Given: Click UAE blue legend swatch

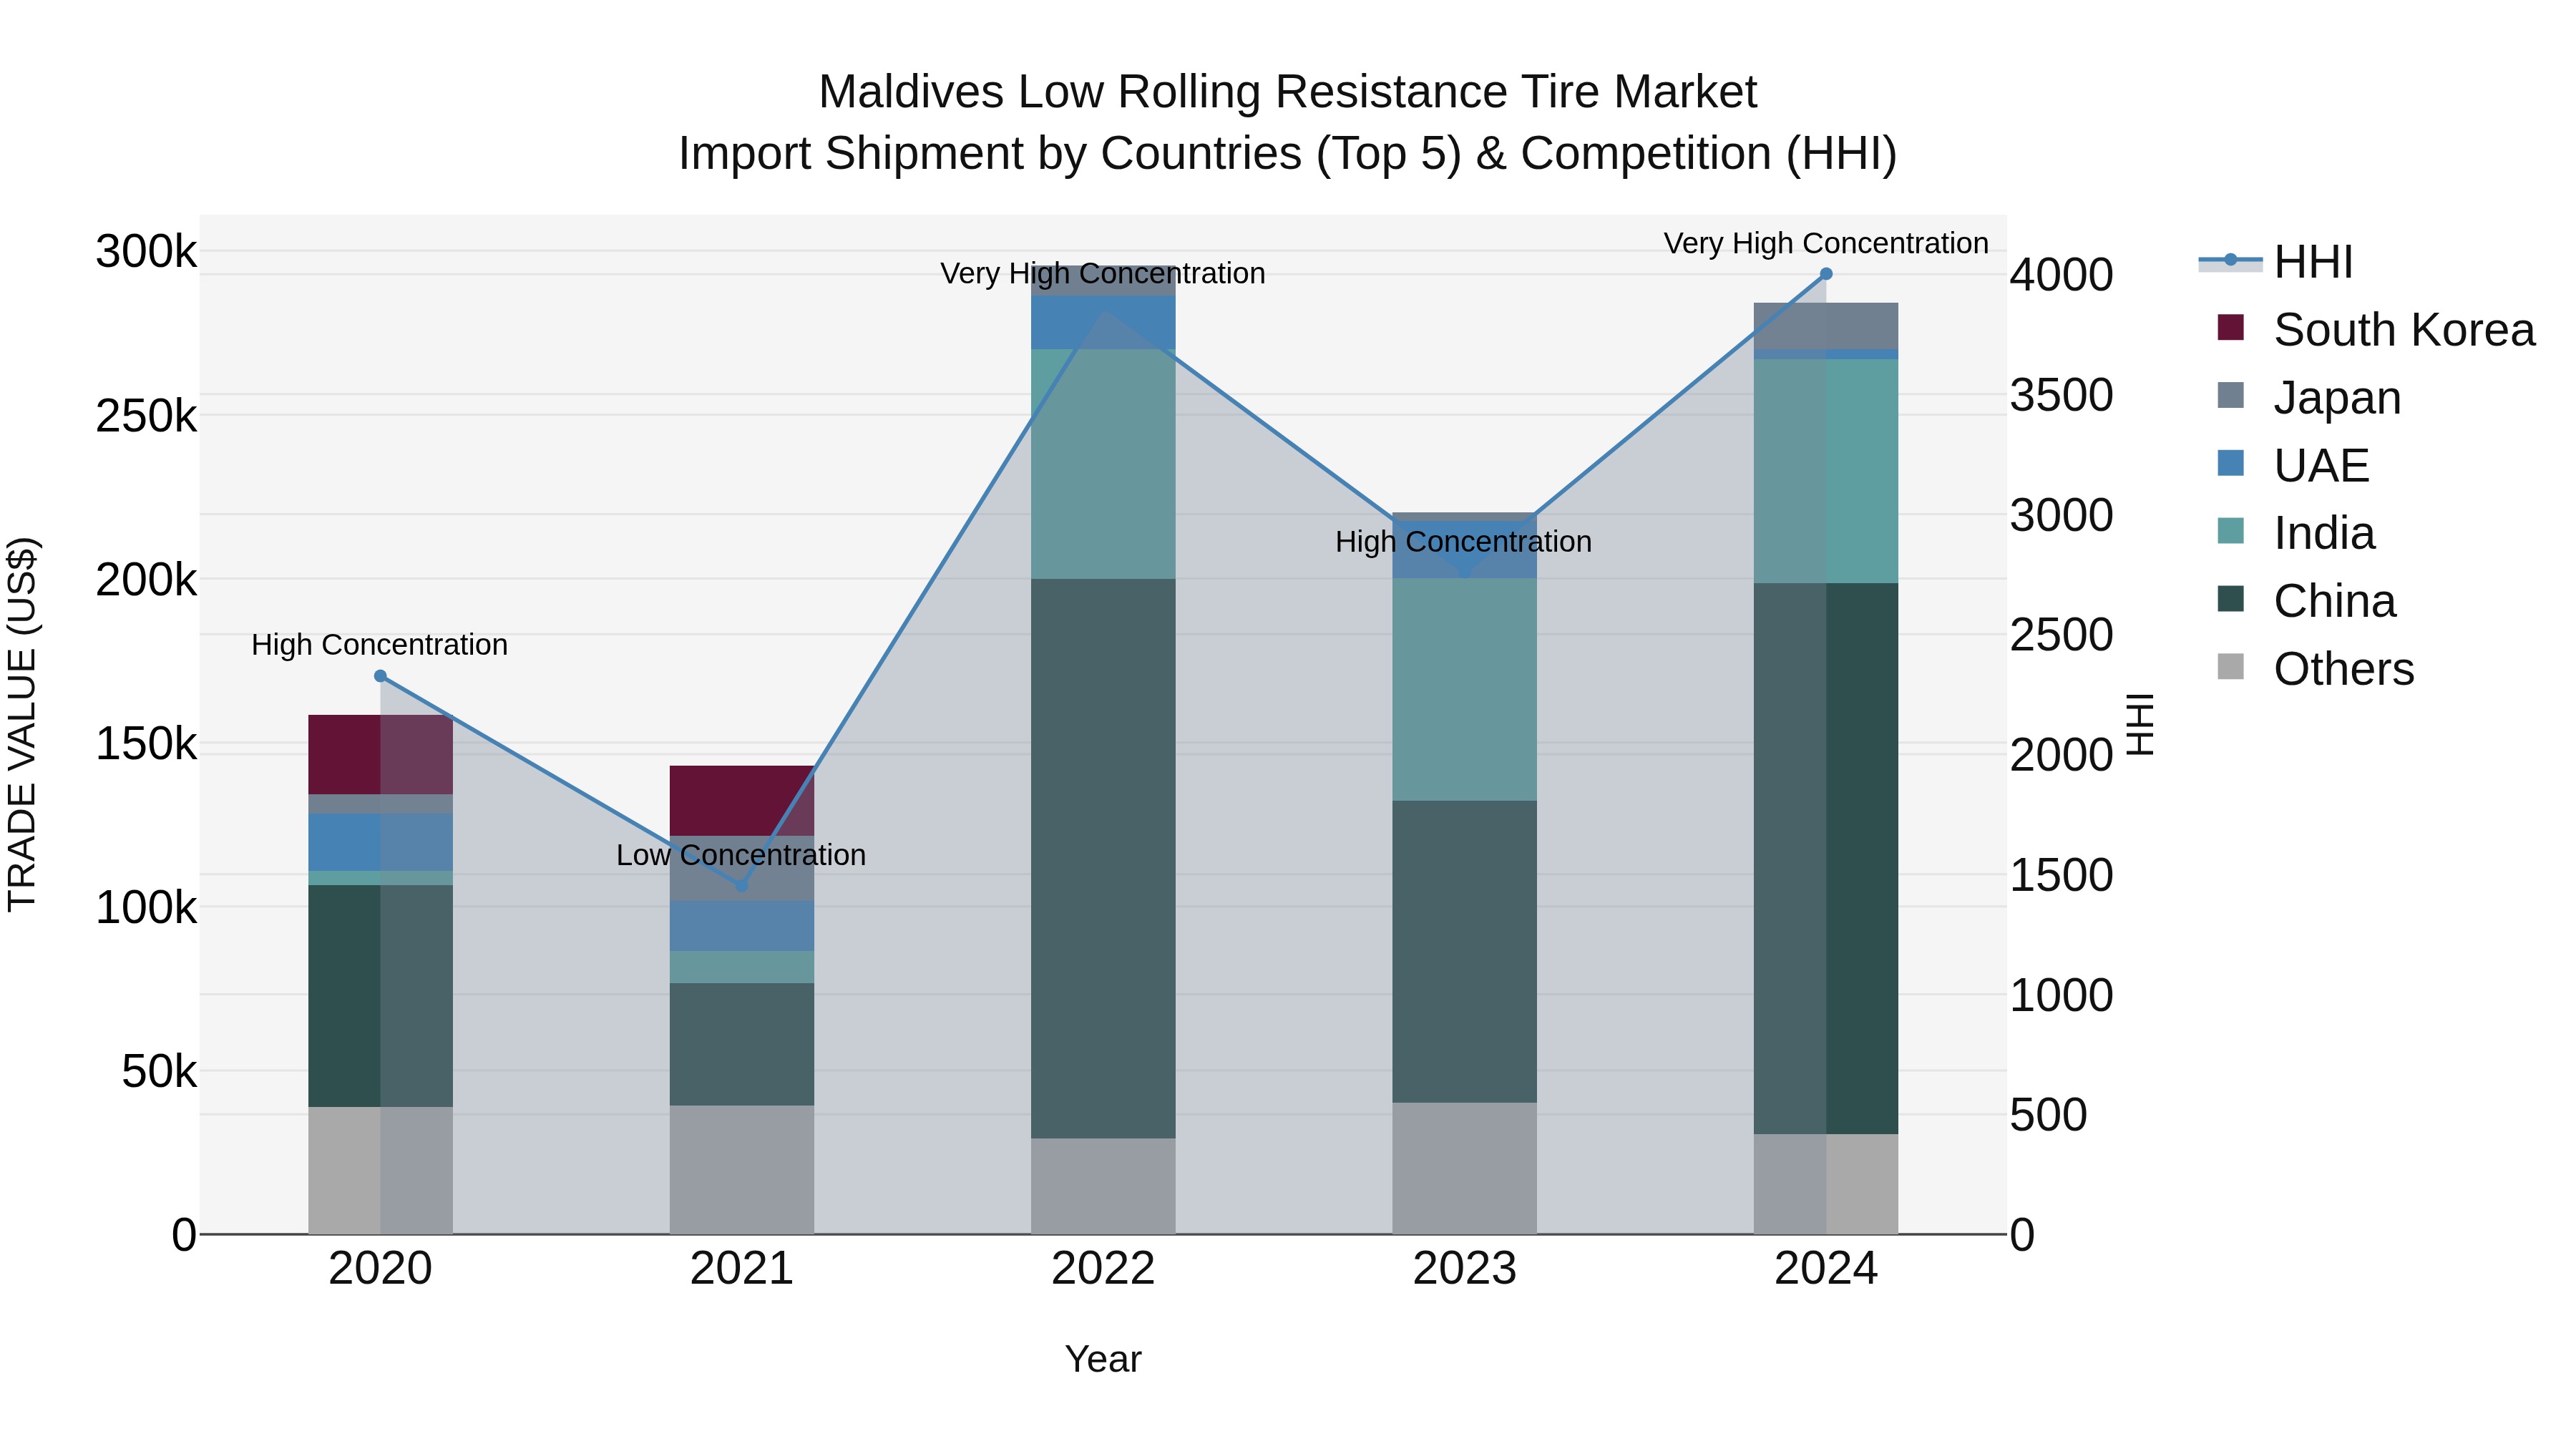Looking at the screenshot, I should (x=2230, y=463).
